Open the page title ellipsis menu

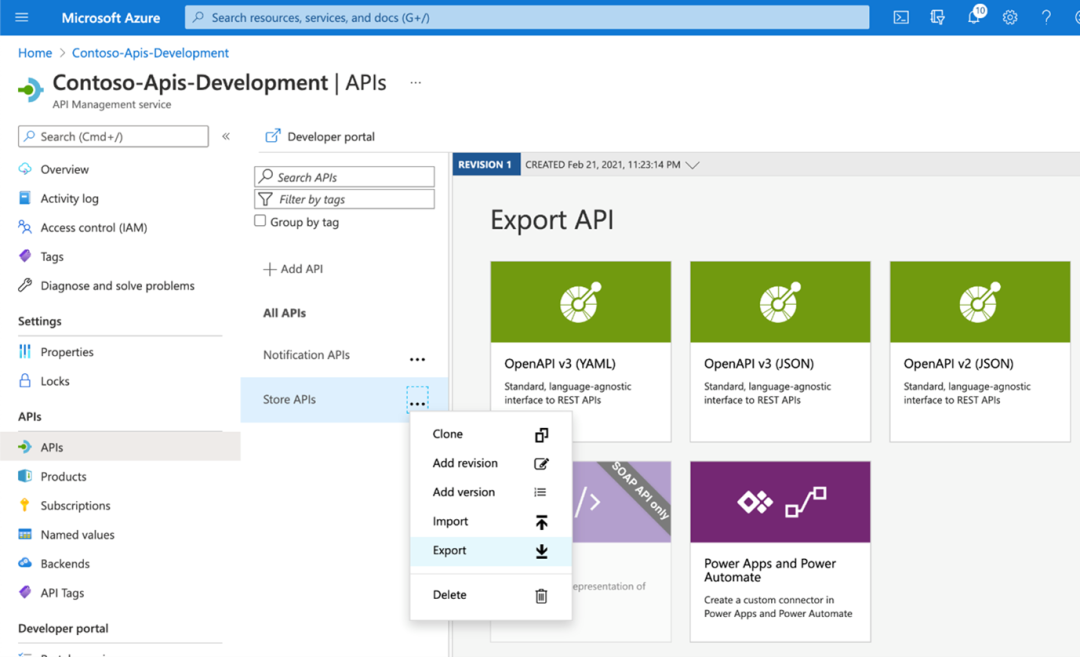click(415, 83)
